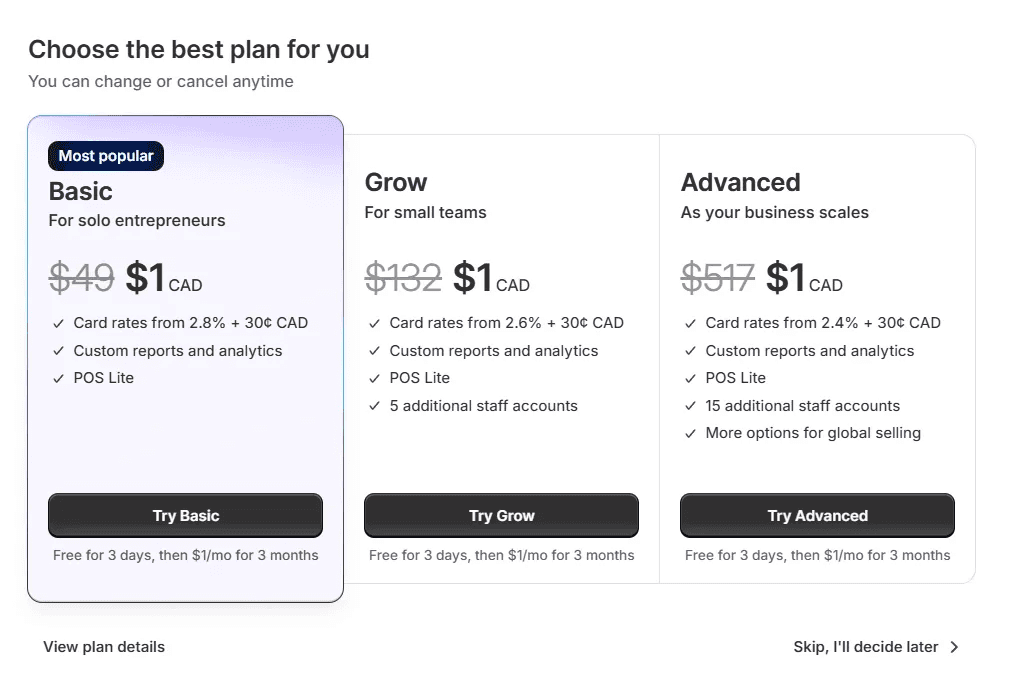Click the checkmark next to POS Lite in Grow
The image size is (1009, 698).
pos(374,378)
